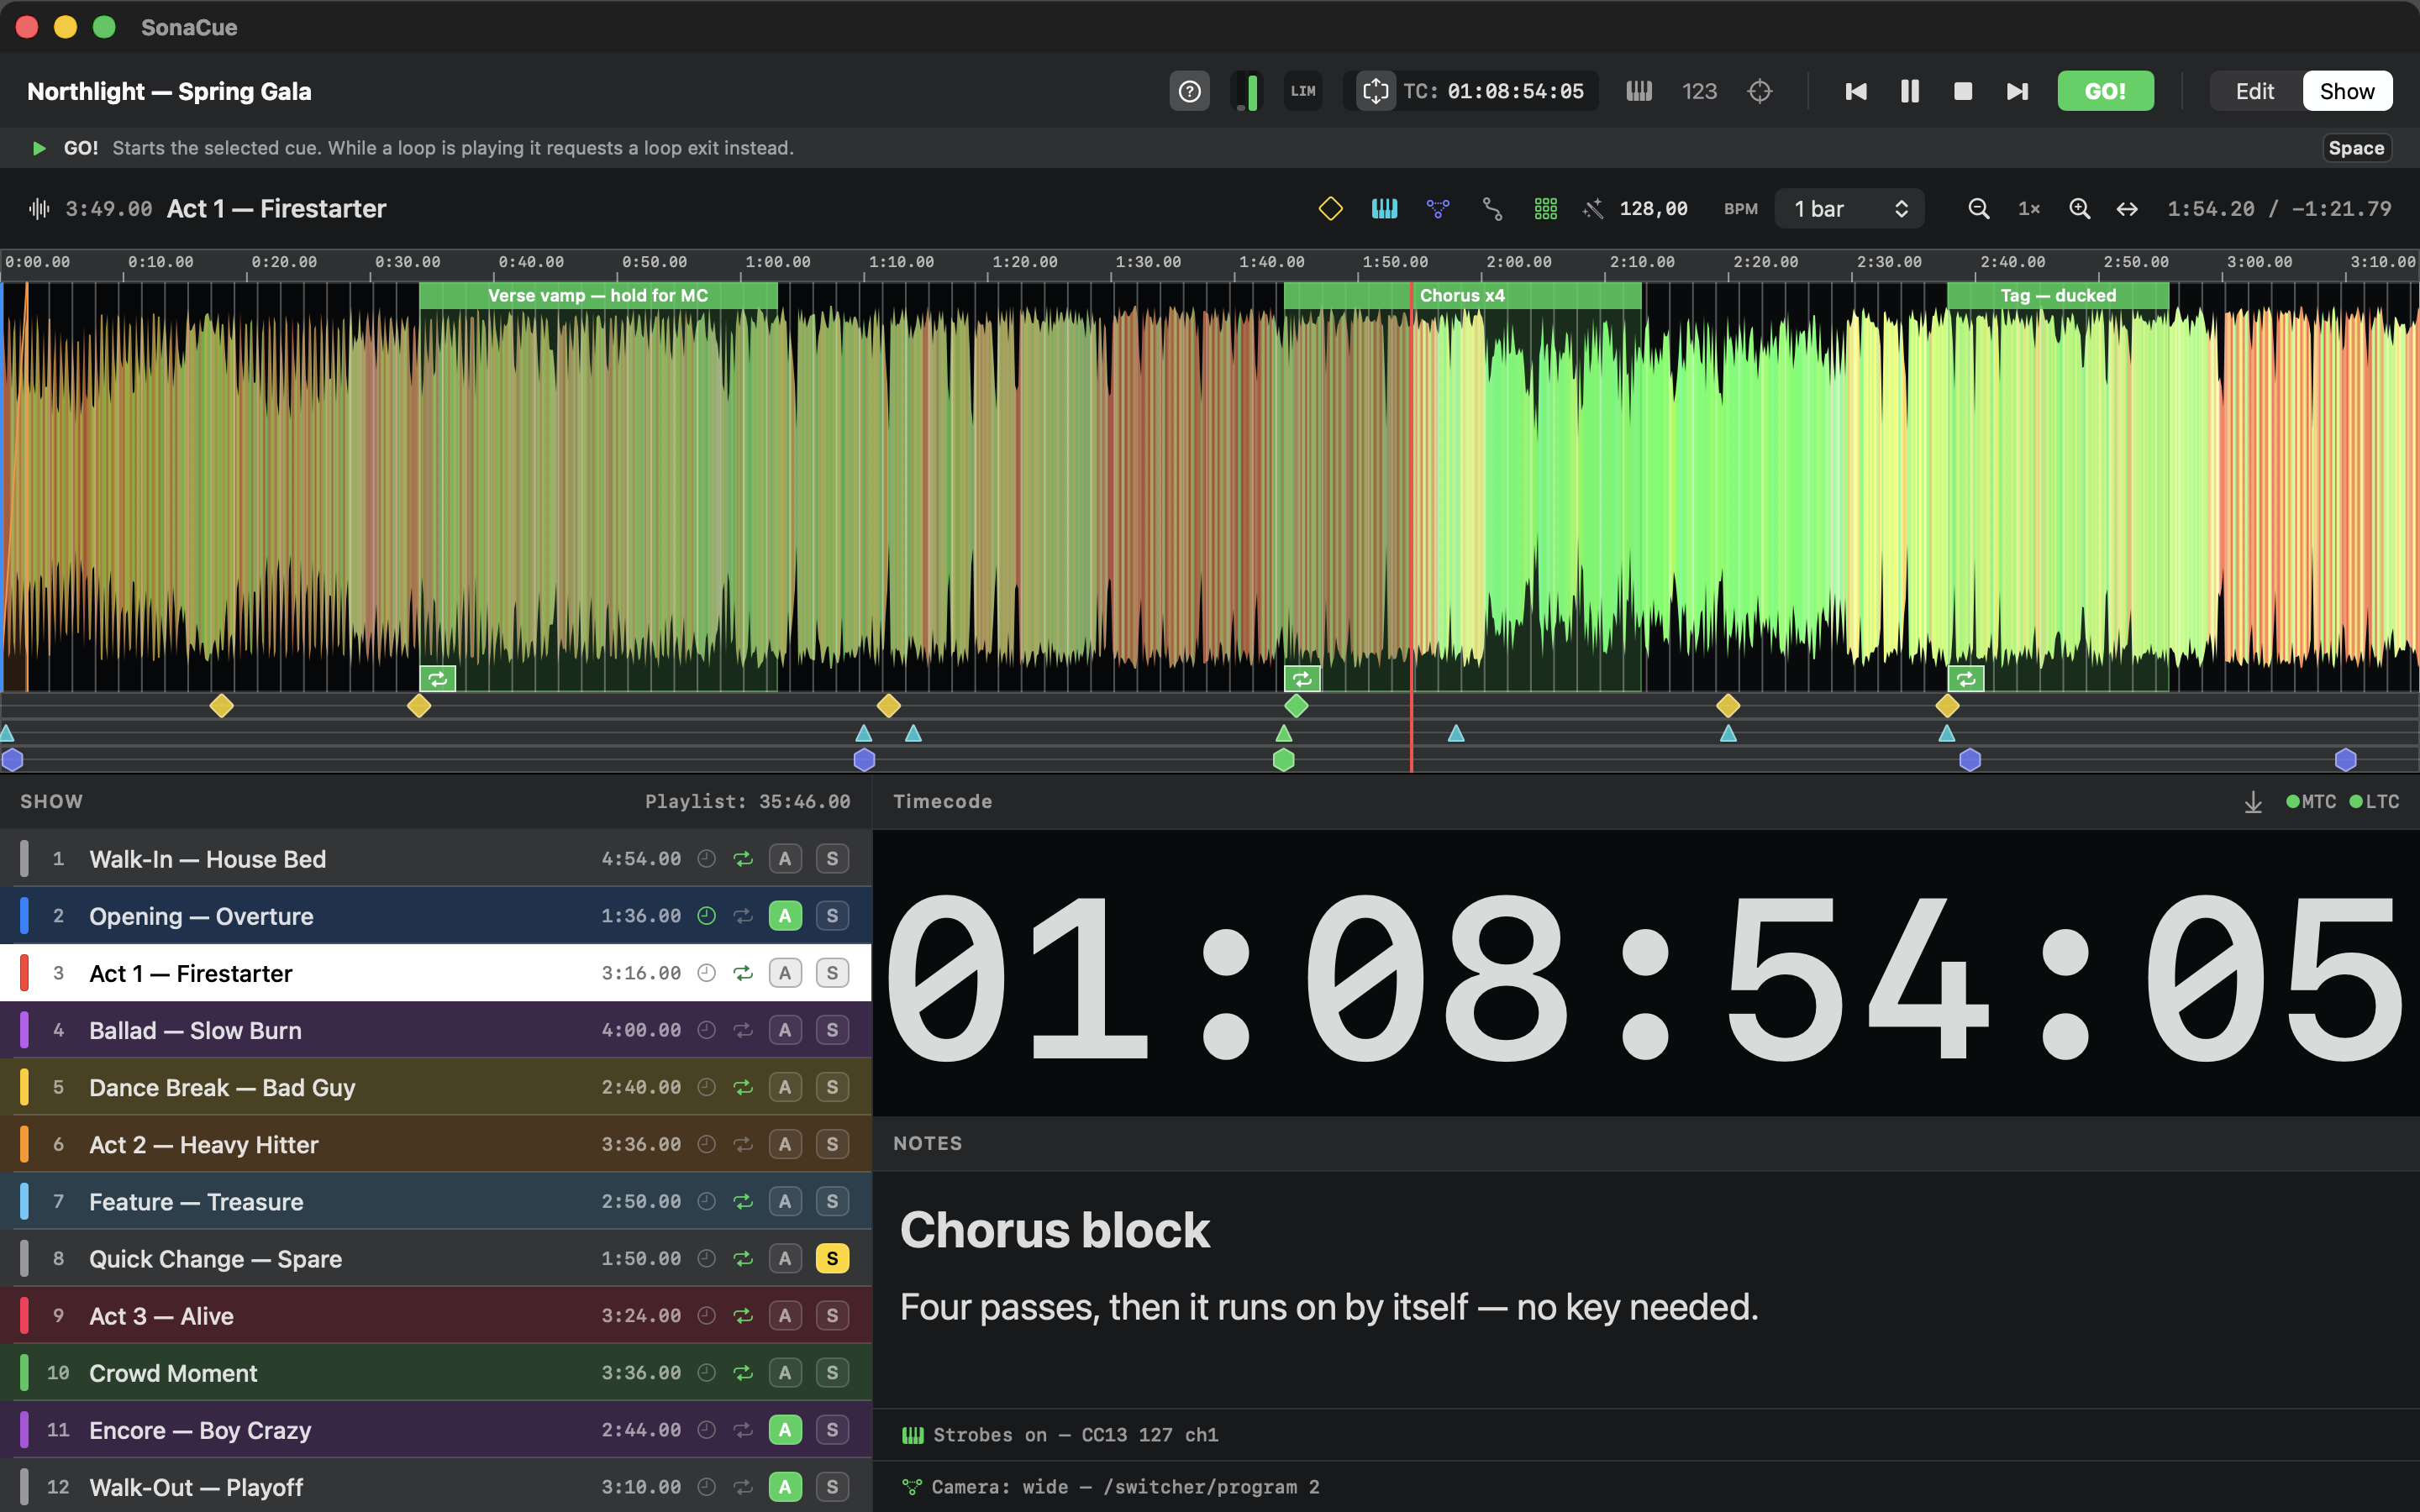The image size is (2420, 1512).
Task: Click the audio level meter in the top toolbar
Action: 1246,91
